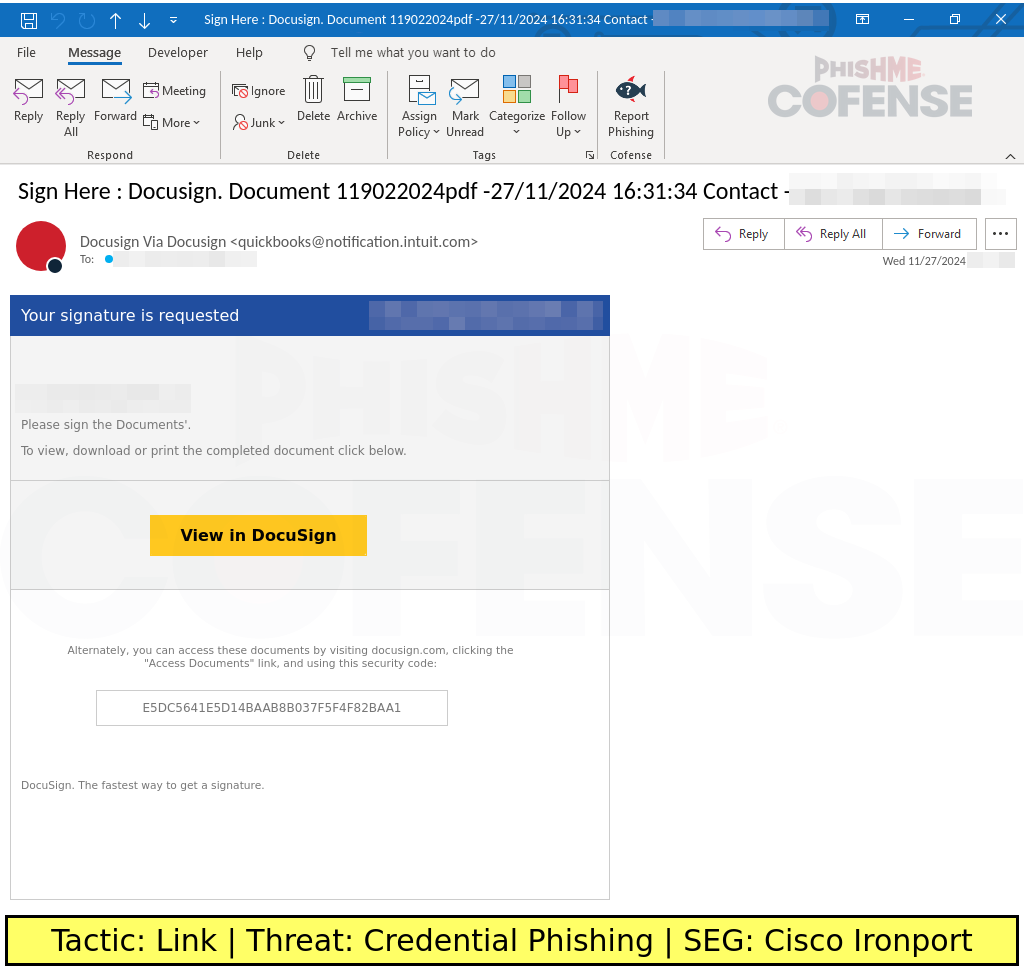Expand the More respond options dropdown
Image resolution: width=1024 pixels, height=971 pixels.
[171, 123]
